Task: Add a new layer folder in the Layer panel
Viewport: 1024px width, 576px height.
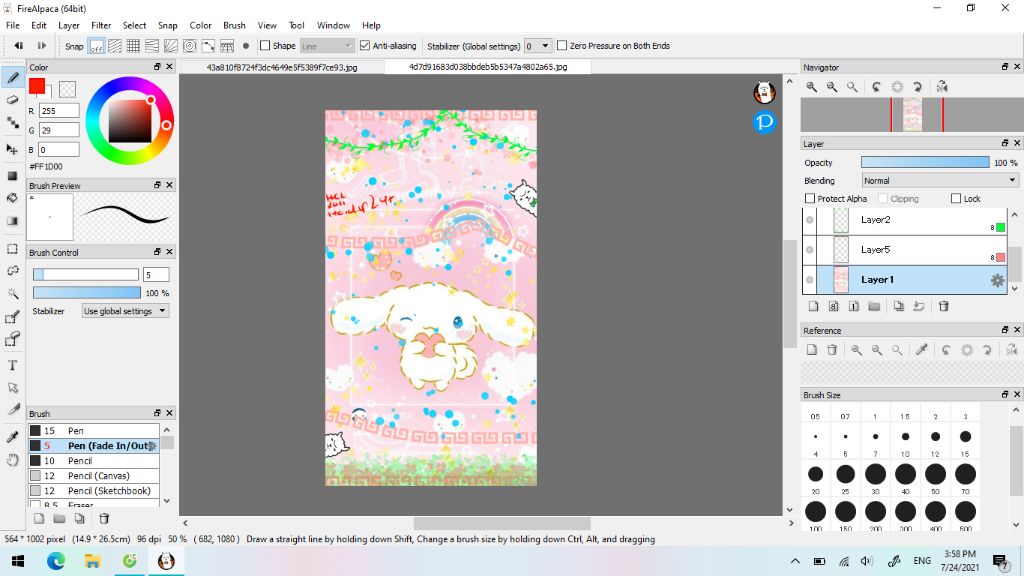Action: pyautogui.click(x=874, y=306)
